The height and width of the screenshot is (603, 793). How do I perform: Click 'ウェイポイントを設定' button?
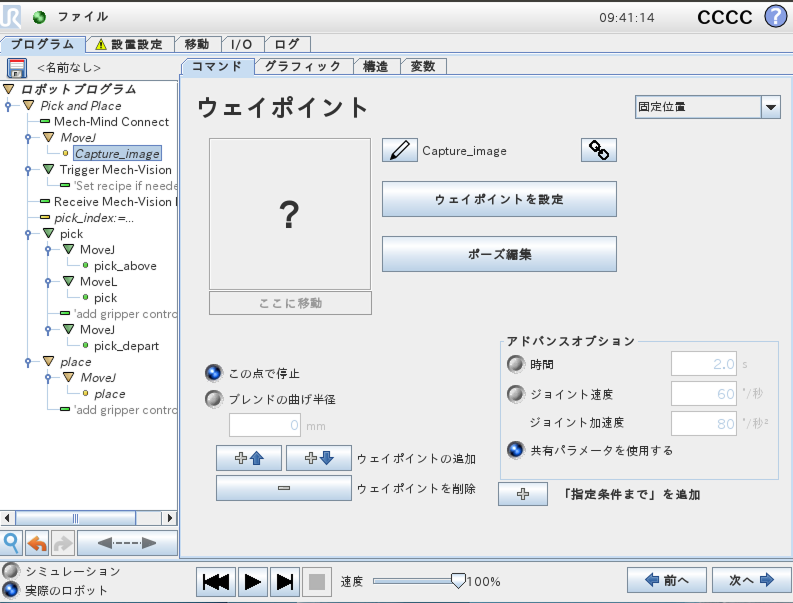click(499, 199)
